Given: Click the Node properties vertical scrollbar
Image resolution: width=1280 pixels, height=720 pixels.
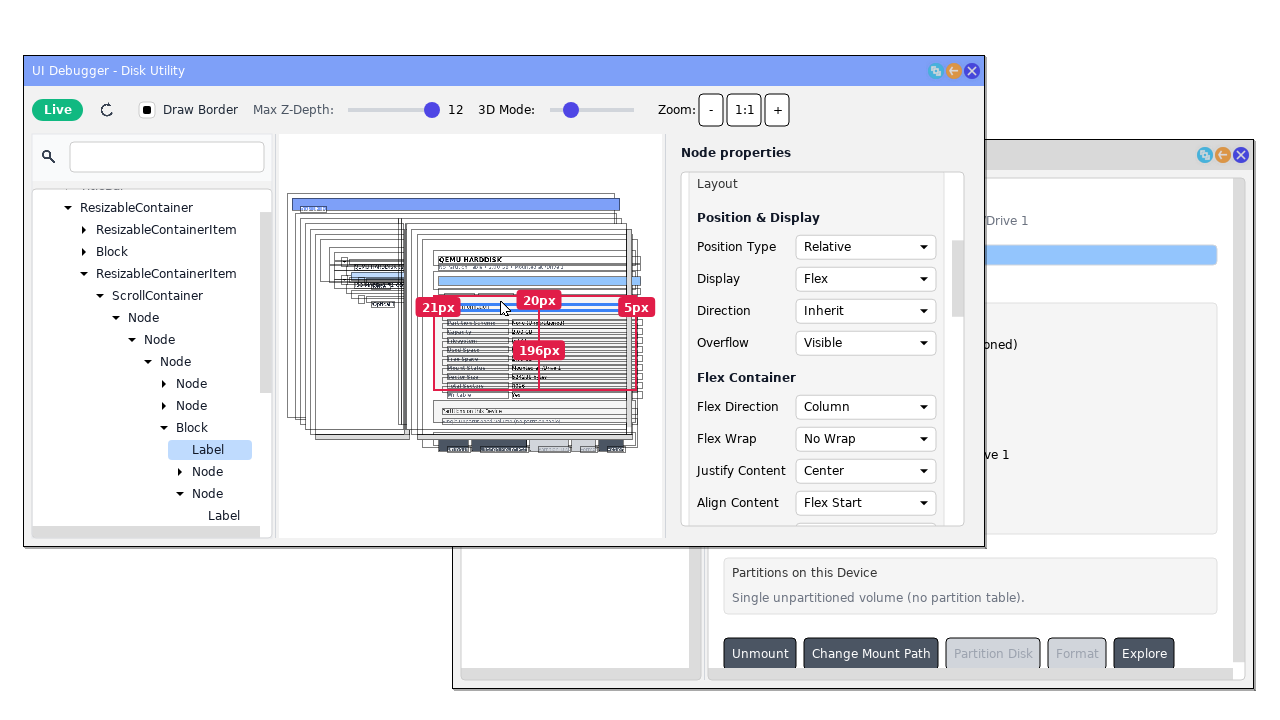Looking at the screenshot, I should [957, 278].
